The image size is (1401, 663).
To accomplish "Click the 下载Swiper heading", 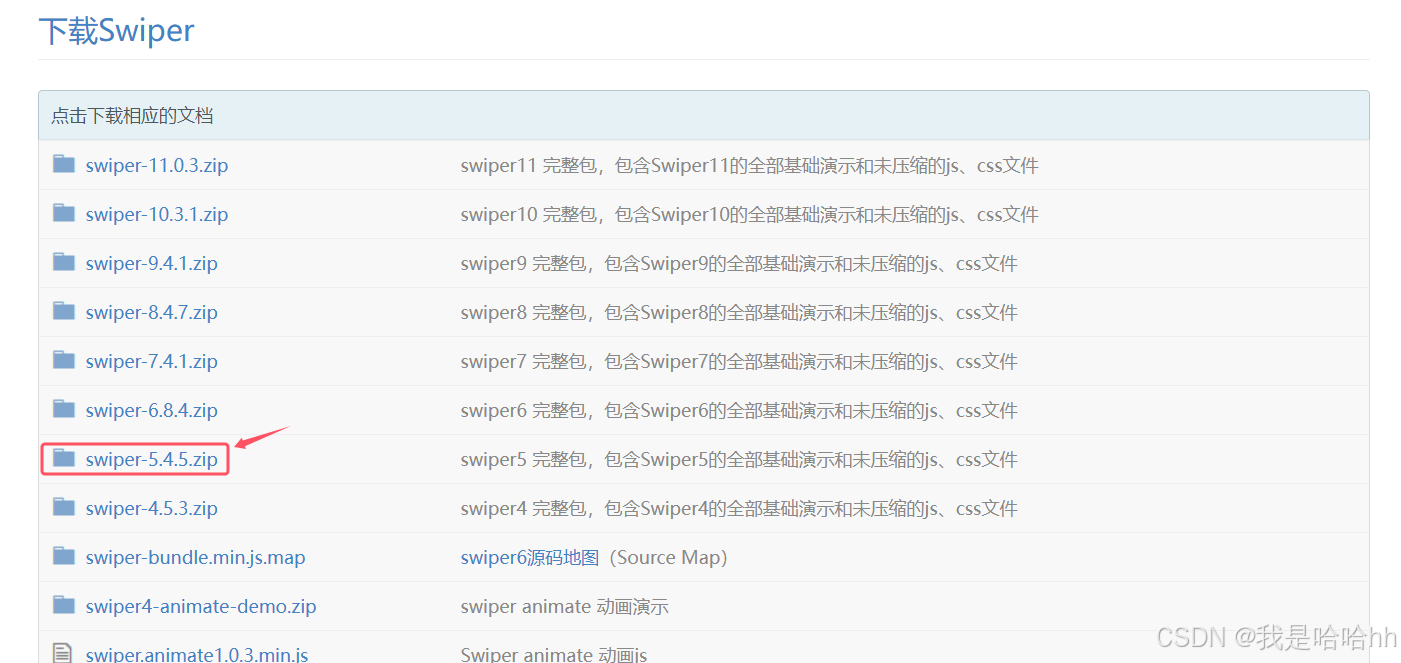I will [116, 31].
